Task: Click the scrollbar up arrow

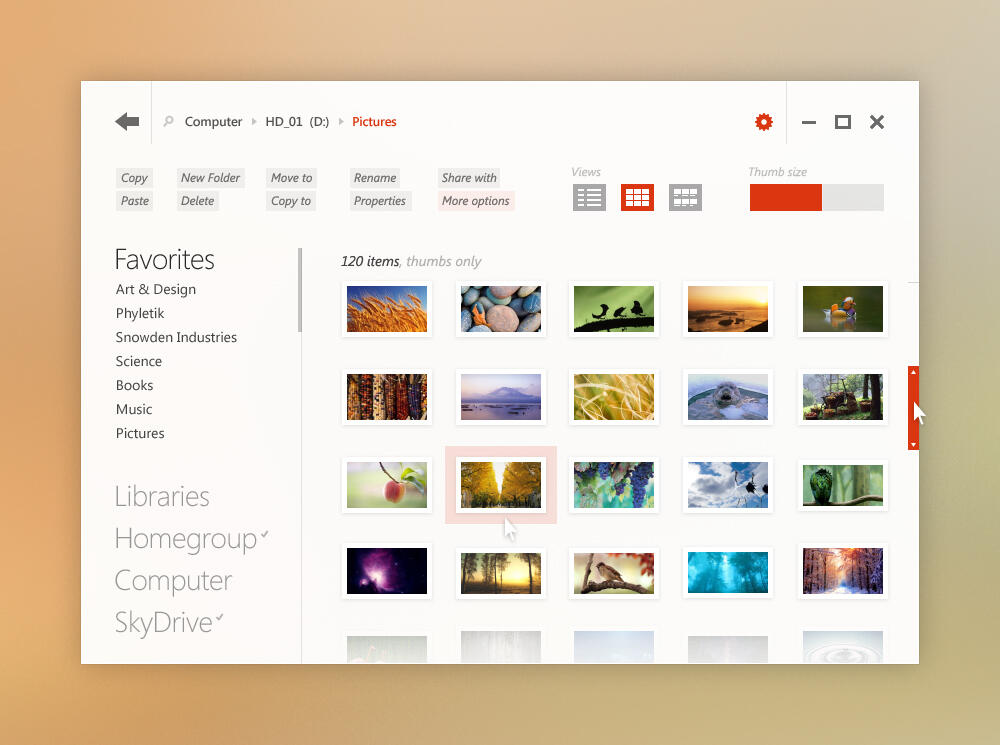Action: click(913, 373)
